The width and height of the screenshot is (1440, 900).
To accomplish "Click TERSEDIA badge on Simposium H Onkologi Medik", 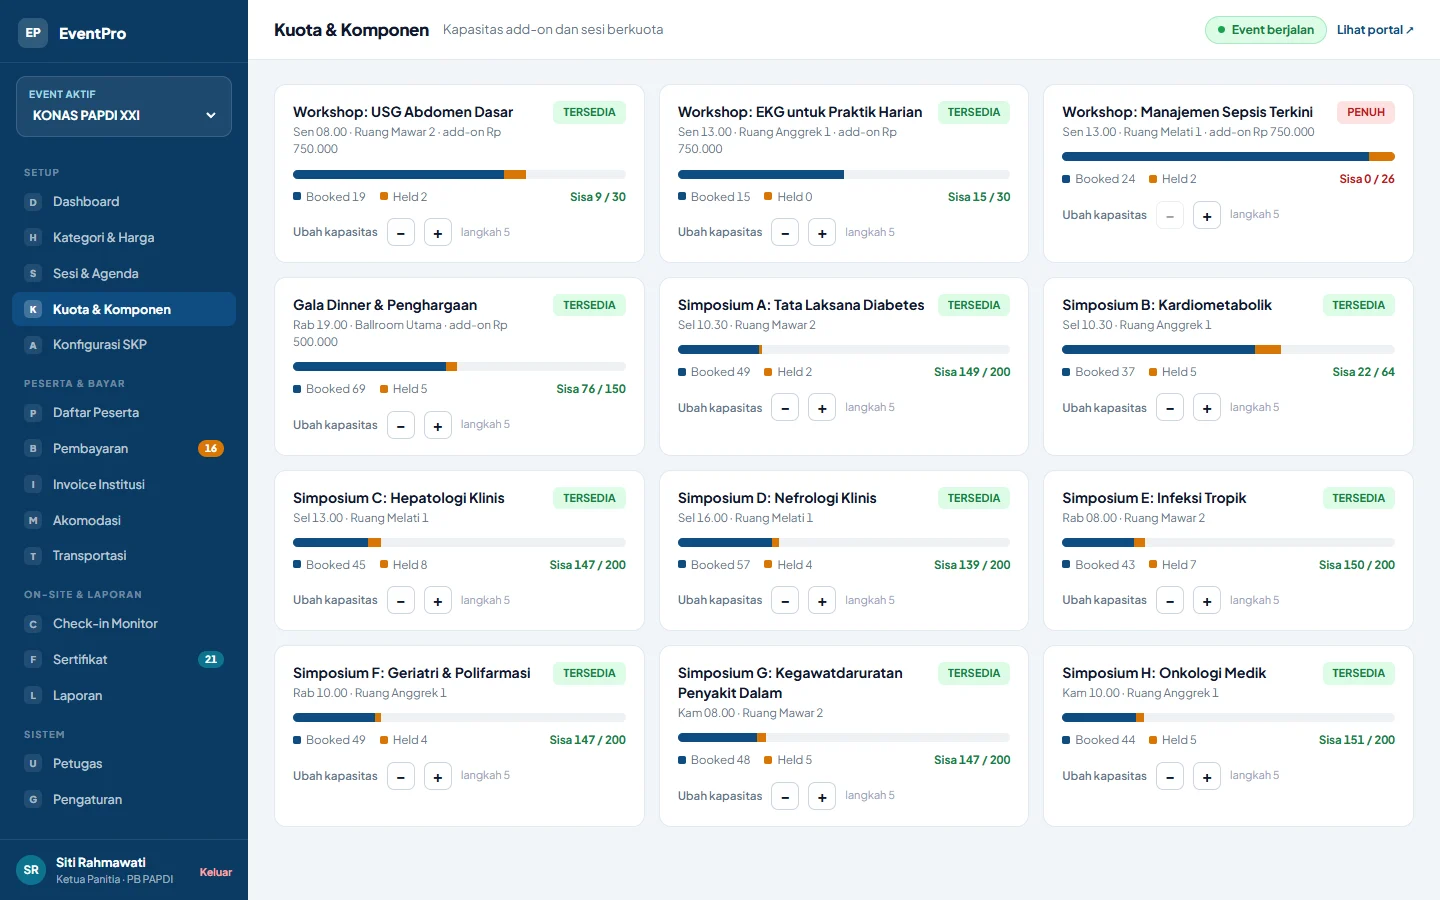I will [x=1358, y=673].
